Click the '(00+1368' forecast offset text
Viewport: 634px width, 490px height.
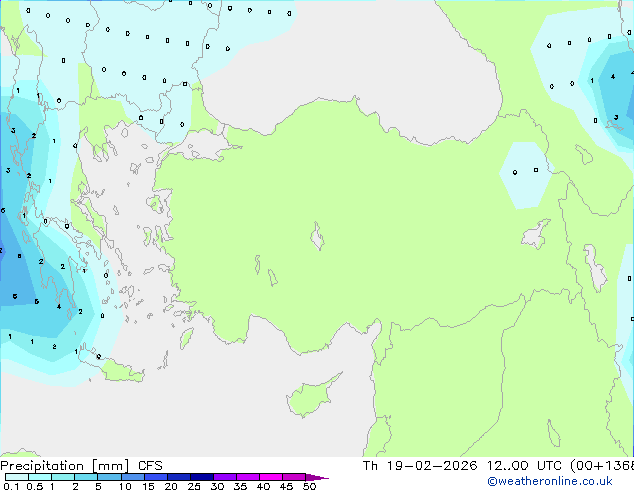click(x=602, y=466)
